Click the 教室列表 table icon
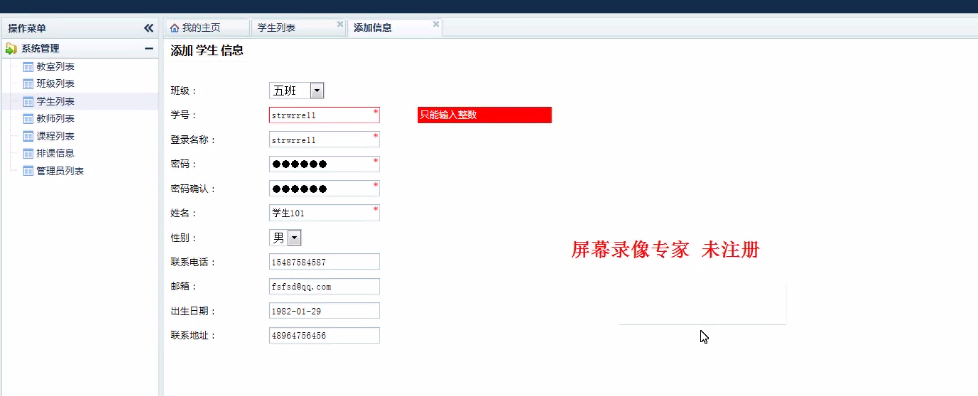 pos(28,67)
